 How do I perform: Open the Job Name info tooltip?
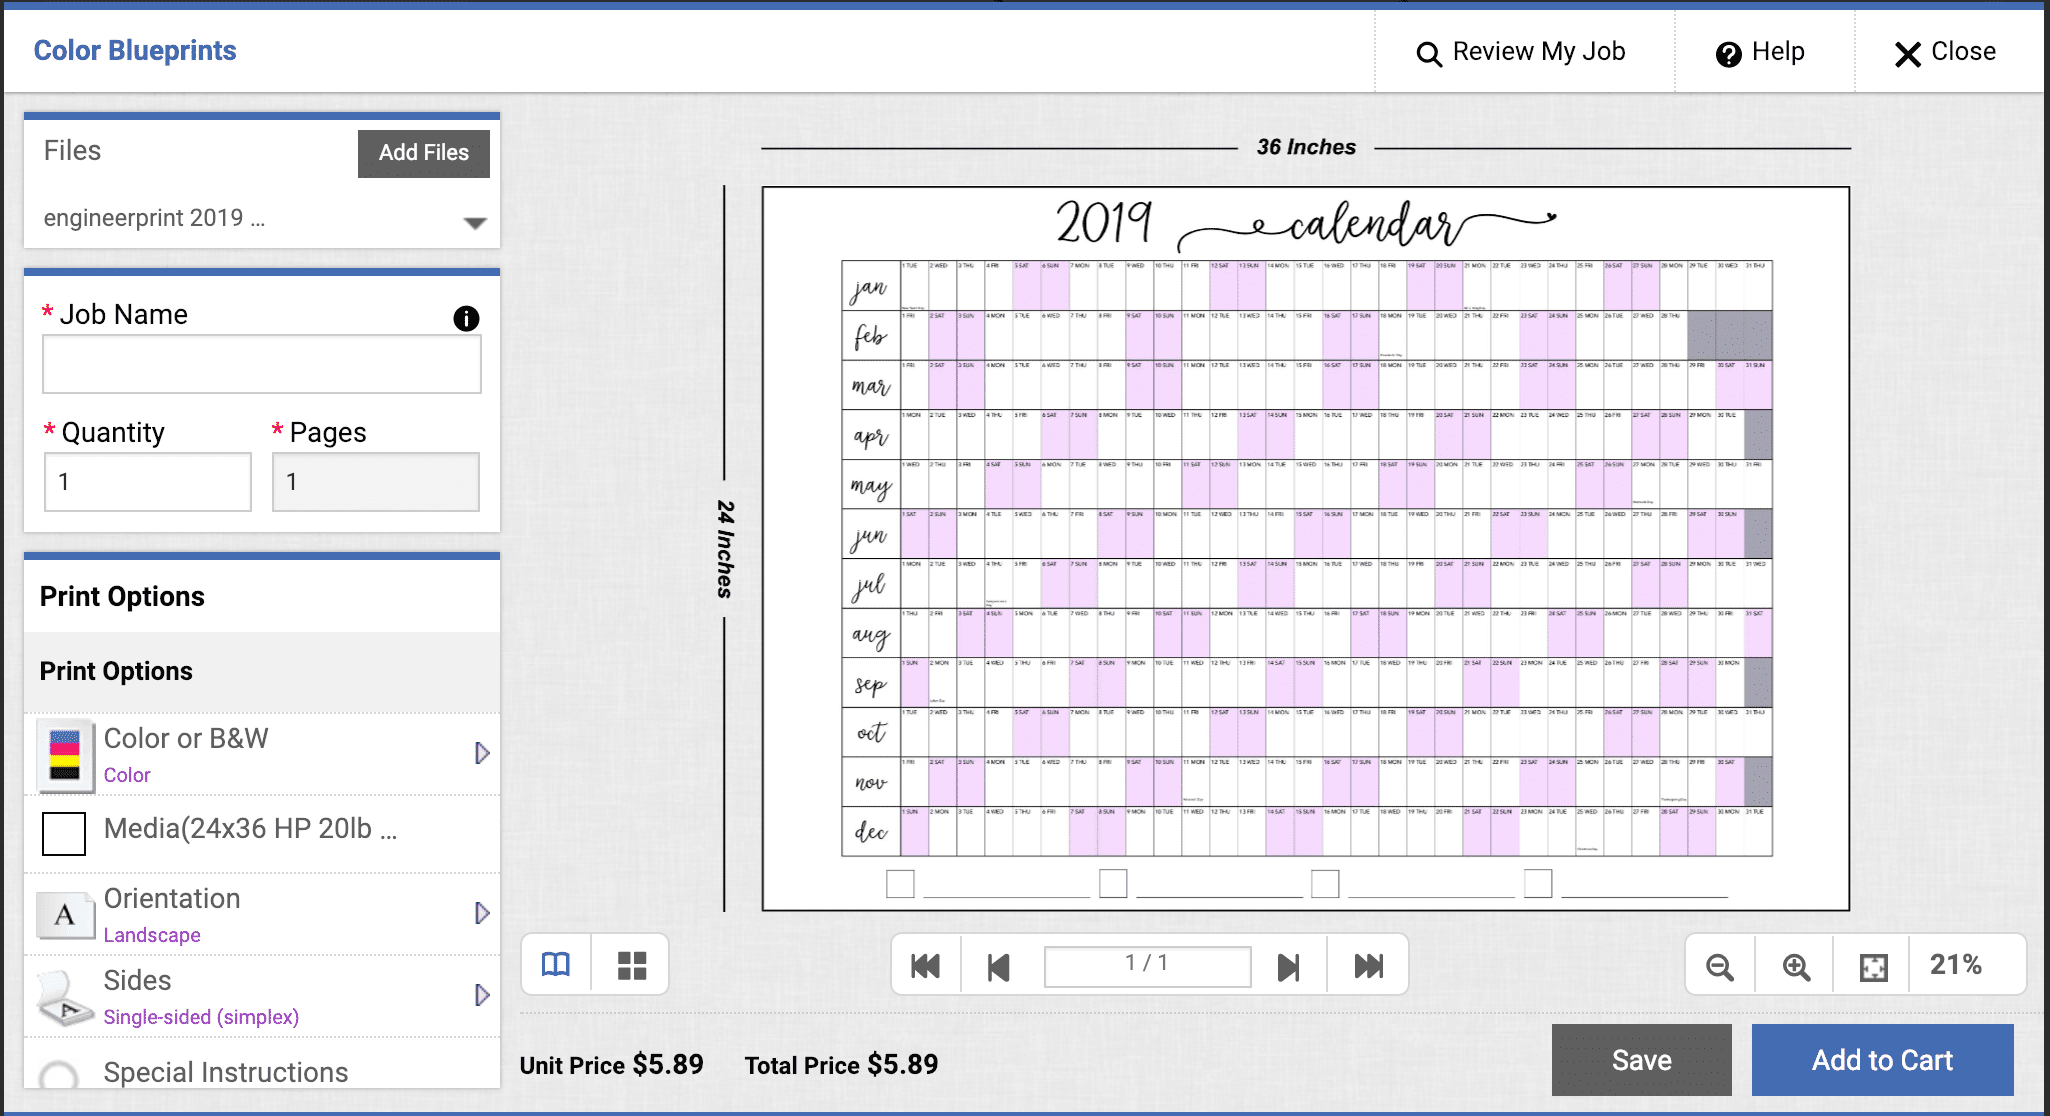(466, 318)
